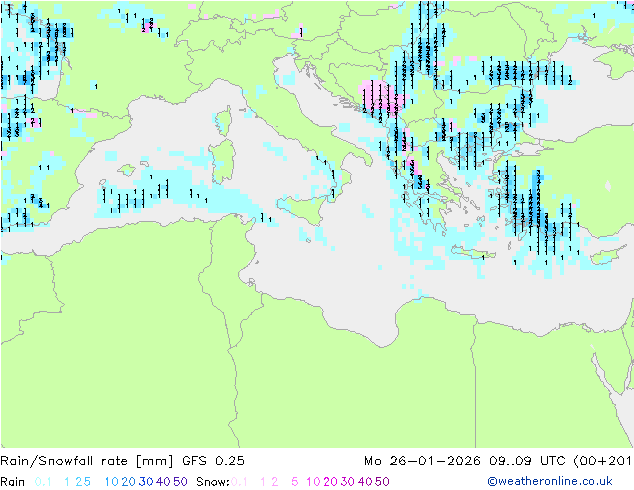The image size is (634, 490).
Task: Pick the Rain 40 legend color value
Action: pyautogui.click(x=163, y=482)
